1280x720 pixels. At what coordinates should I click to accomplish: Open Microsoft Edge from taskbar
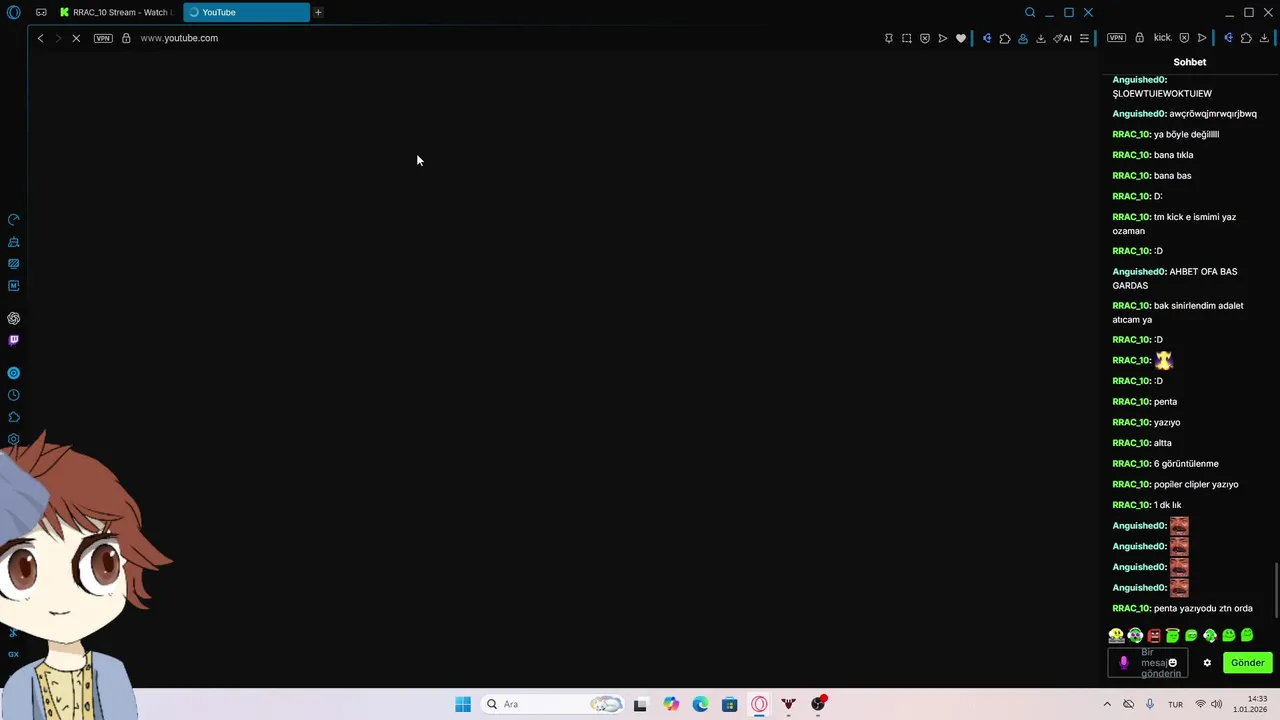coord(700,704)
